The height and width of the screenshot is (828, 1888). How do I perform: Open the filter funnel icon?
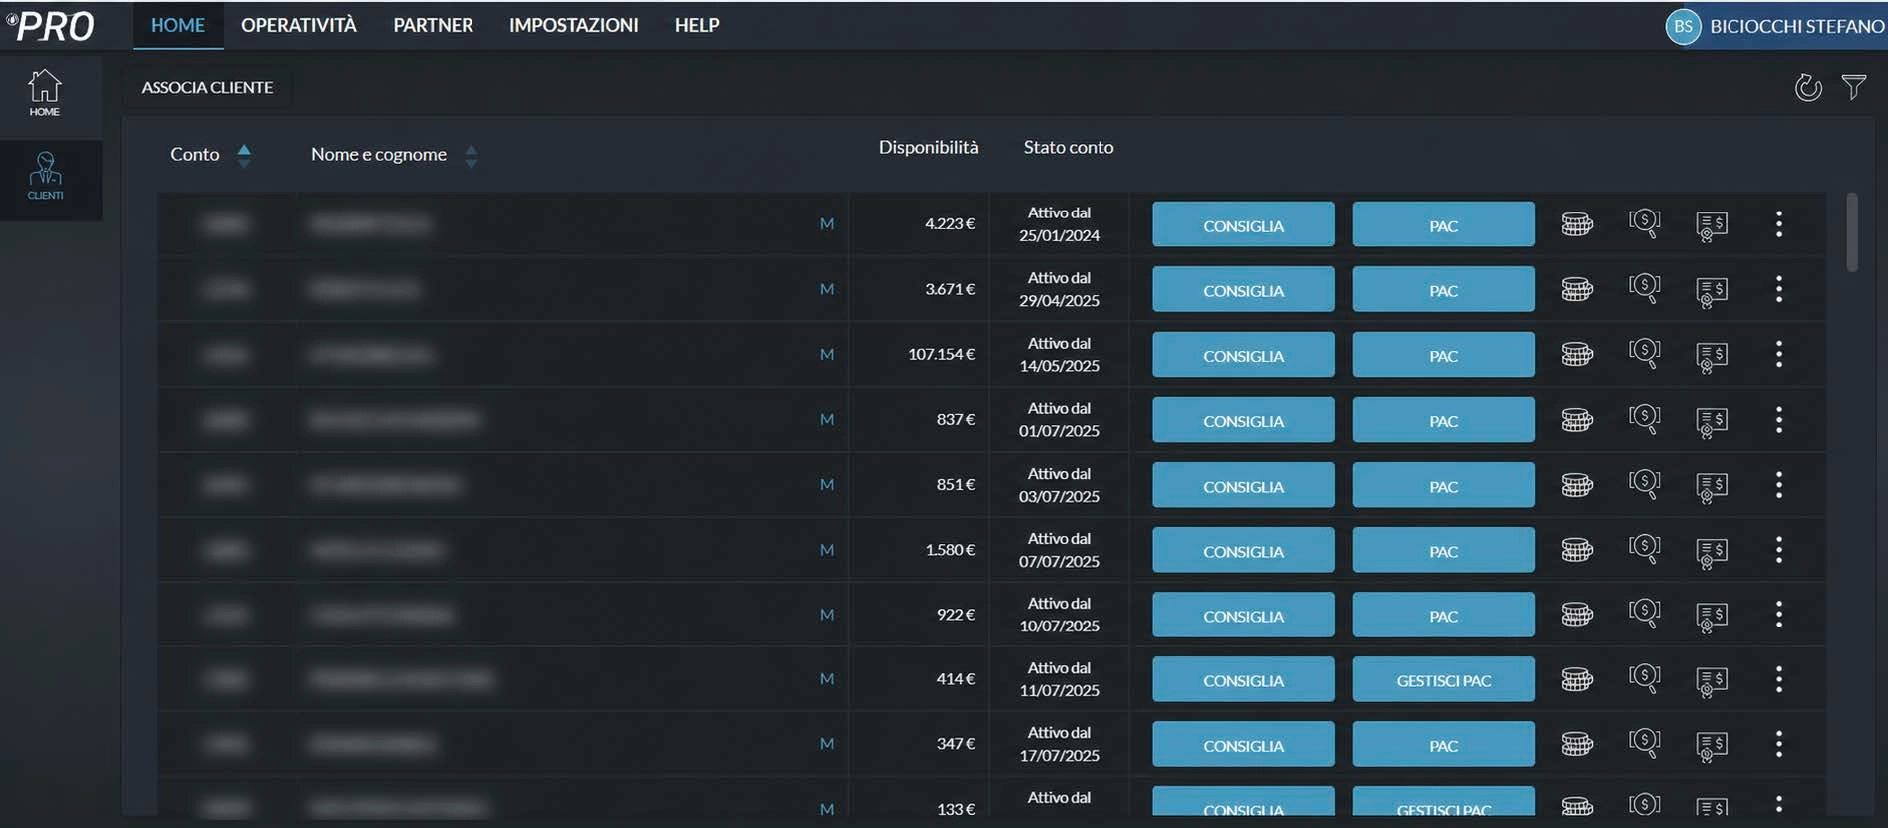point(1853,88)
